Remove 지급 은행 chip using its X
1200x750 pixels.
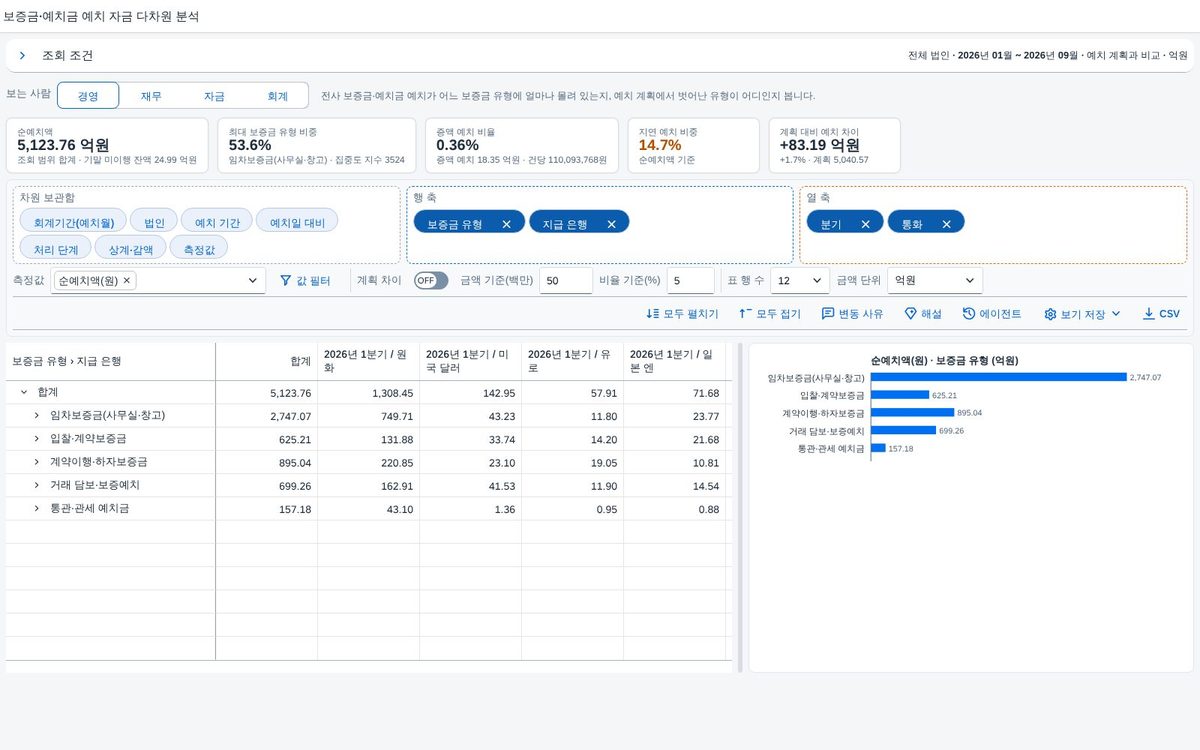(x=611, y=224)
